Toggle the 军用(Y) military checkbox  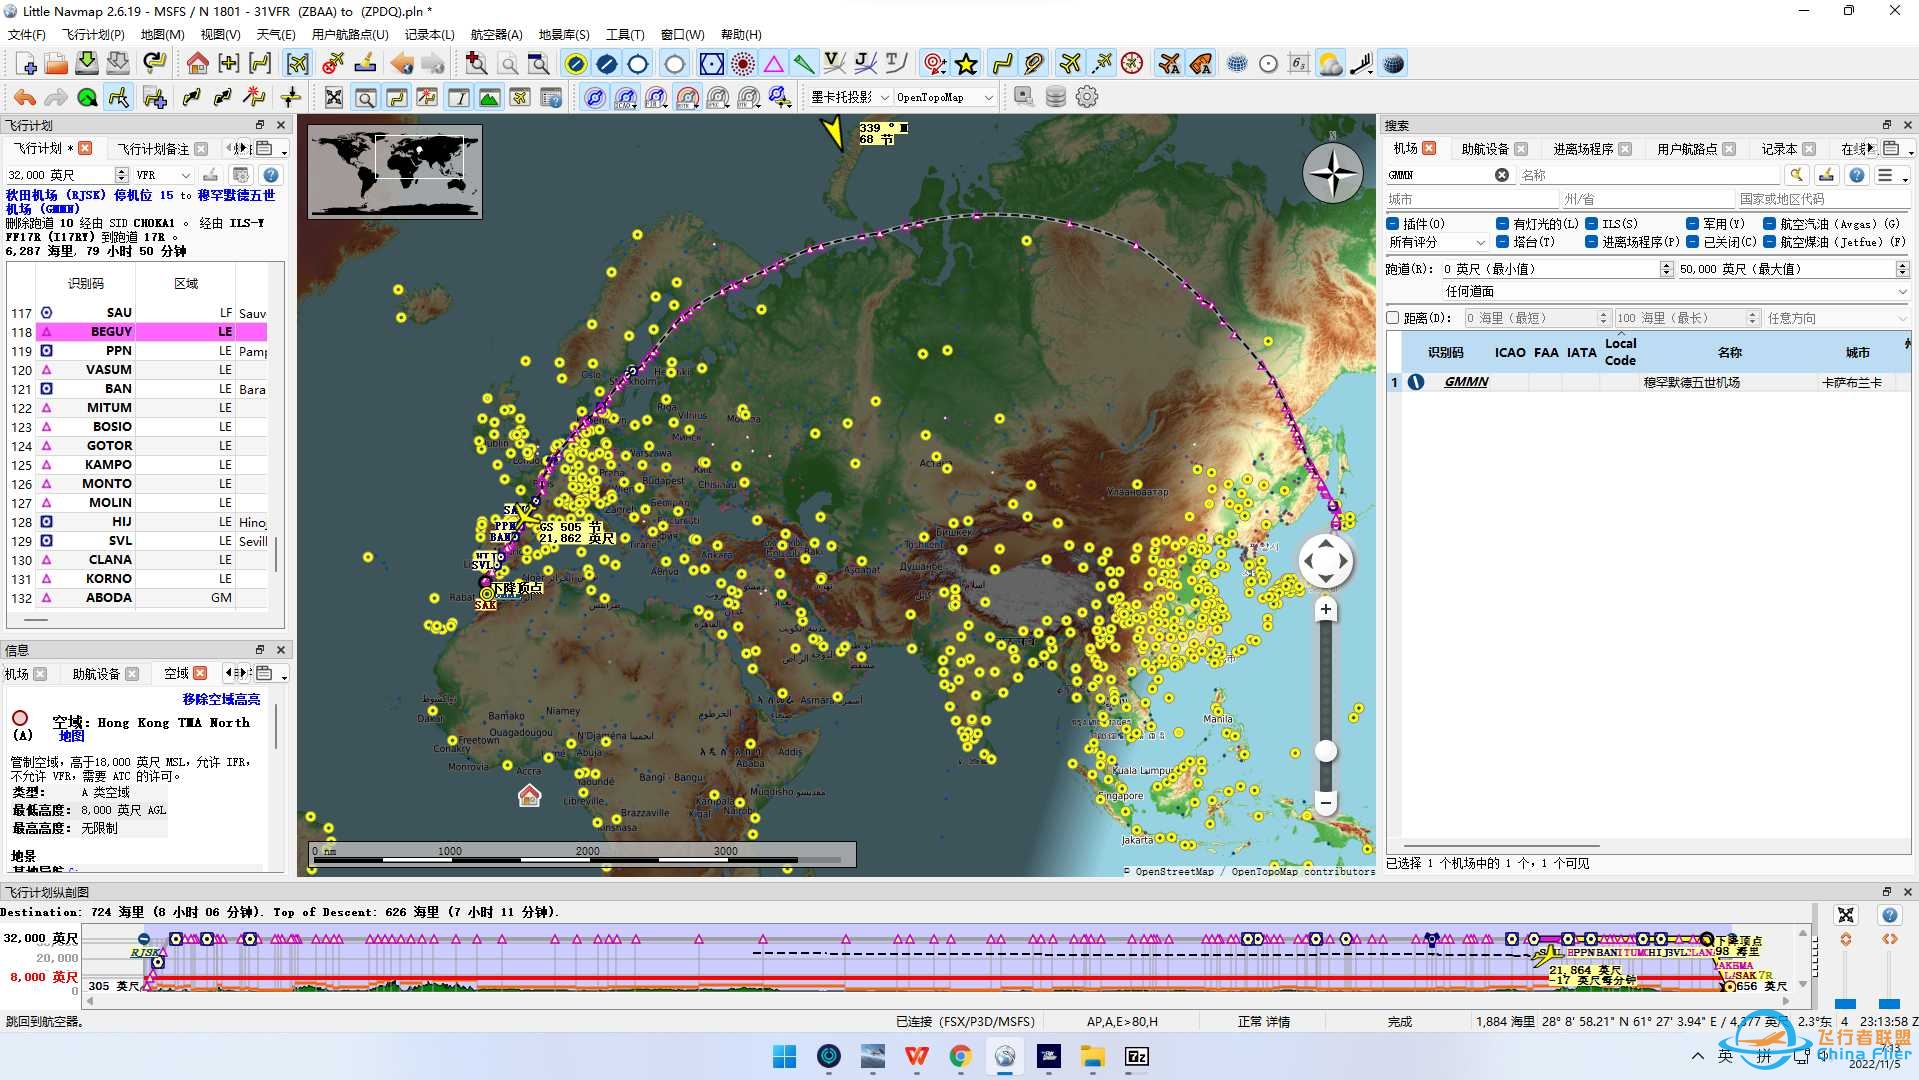pos(1692,223)
